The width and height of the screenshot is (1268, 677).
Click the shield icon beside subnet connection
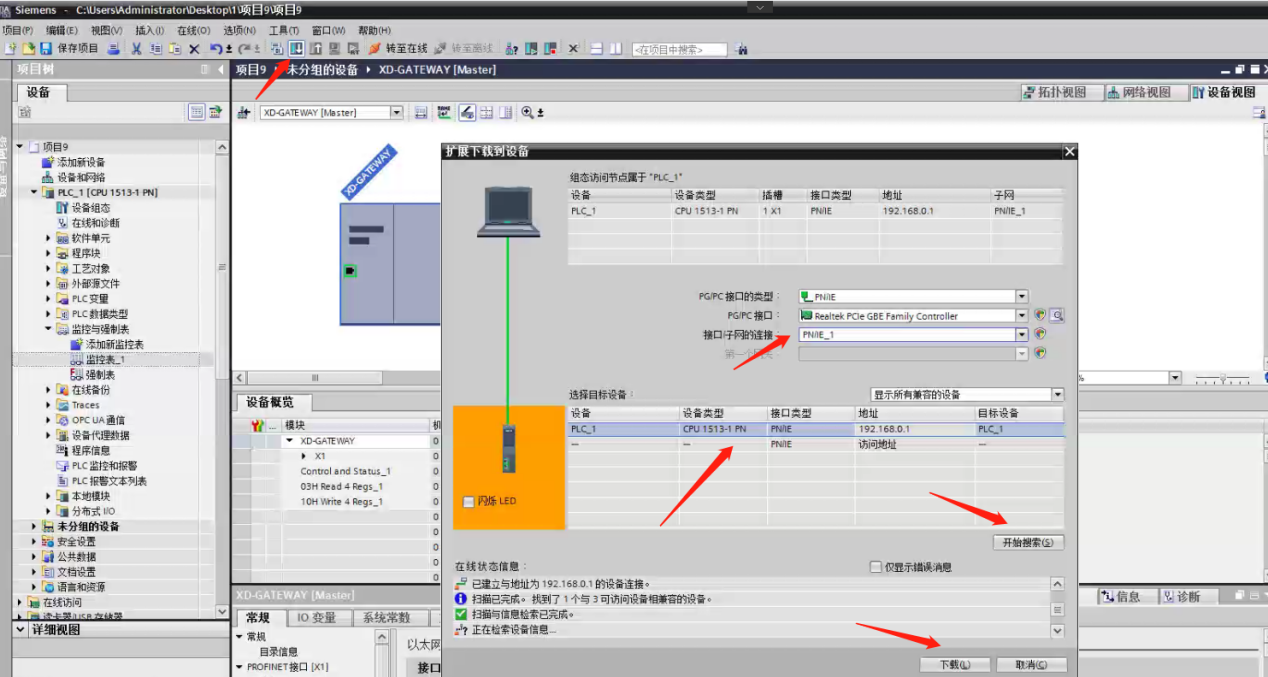(1040, 334)
